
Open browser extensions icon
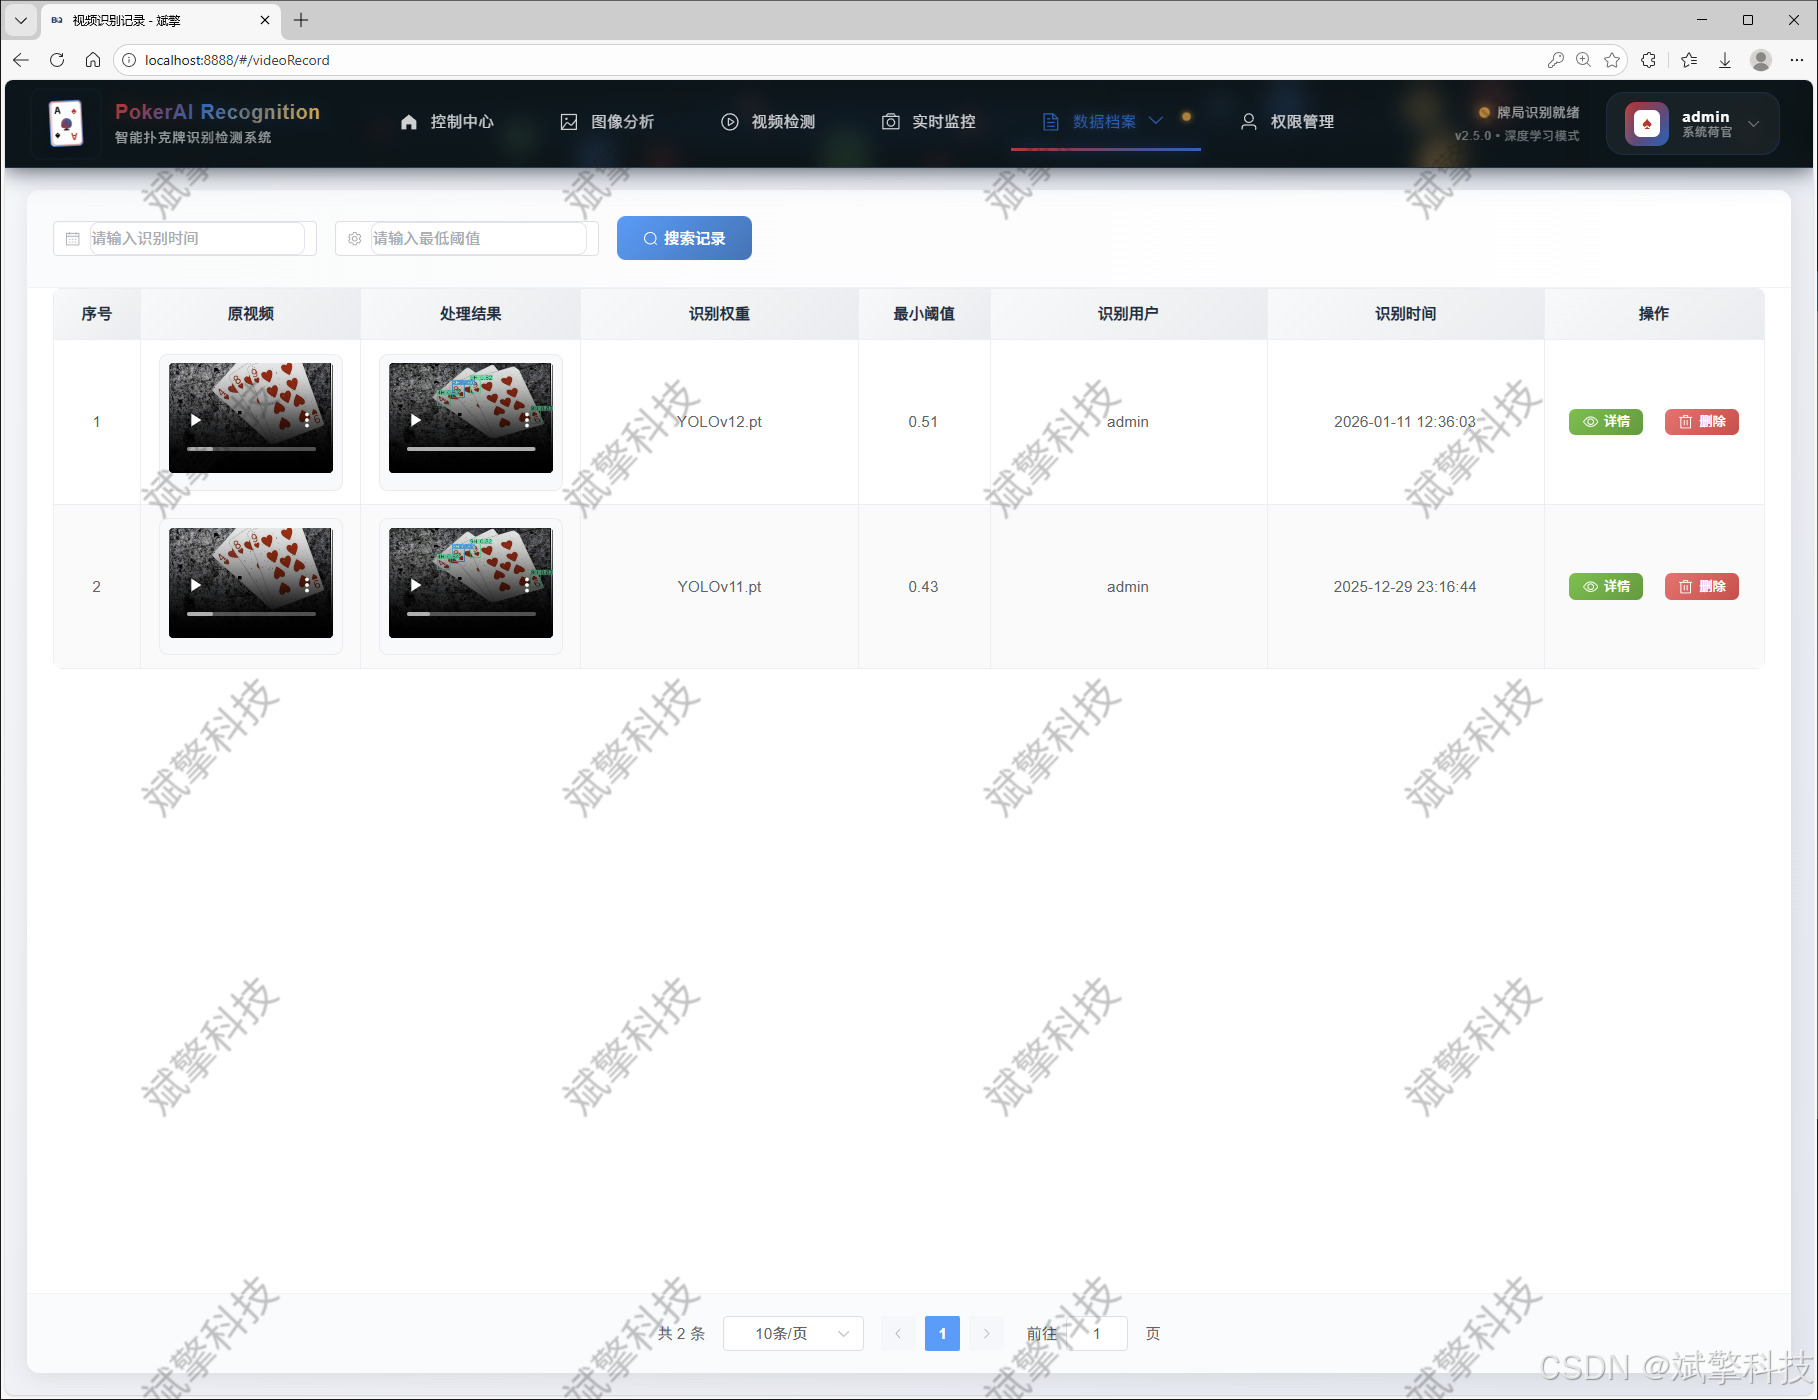(1649, 60)
